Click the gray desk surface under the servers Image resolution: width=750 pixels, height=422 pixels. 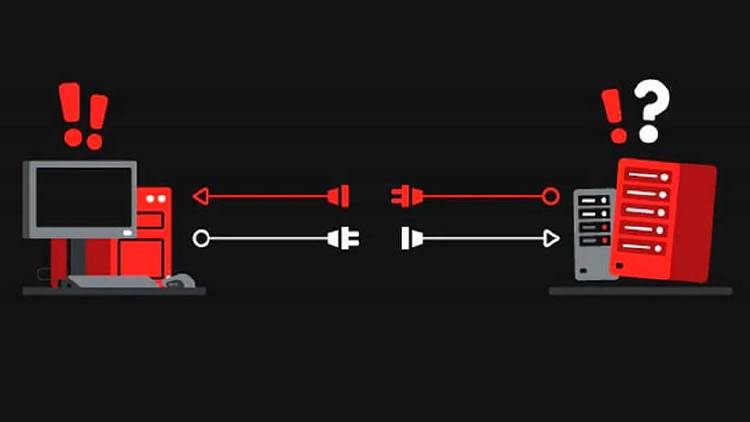click(640, 291)
